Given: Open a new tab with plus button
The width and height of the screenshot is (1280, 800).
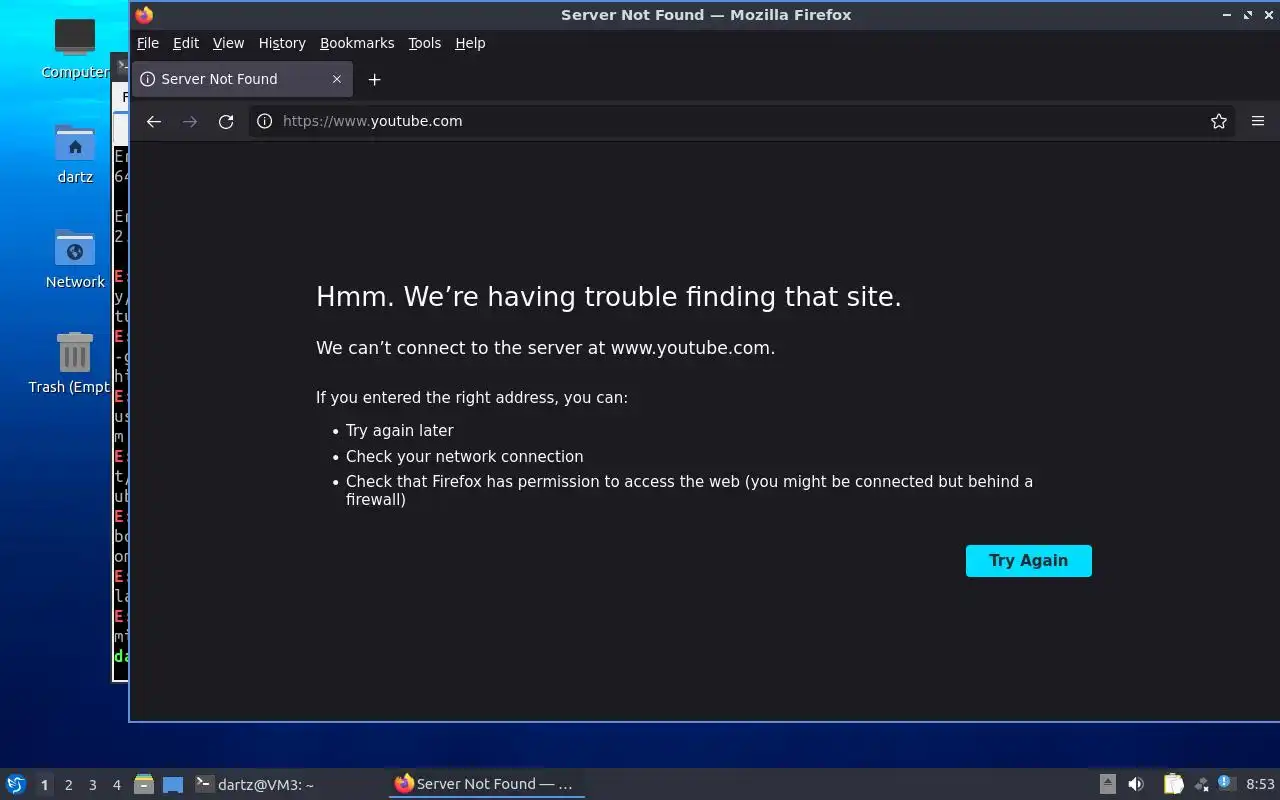Looking at the screenshot, I should coord(374,79).
